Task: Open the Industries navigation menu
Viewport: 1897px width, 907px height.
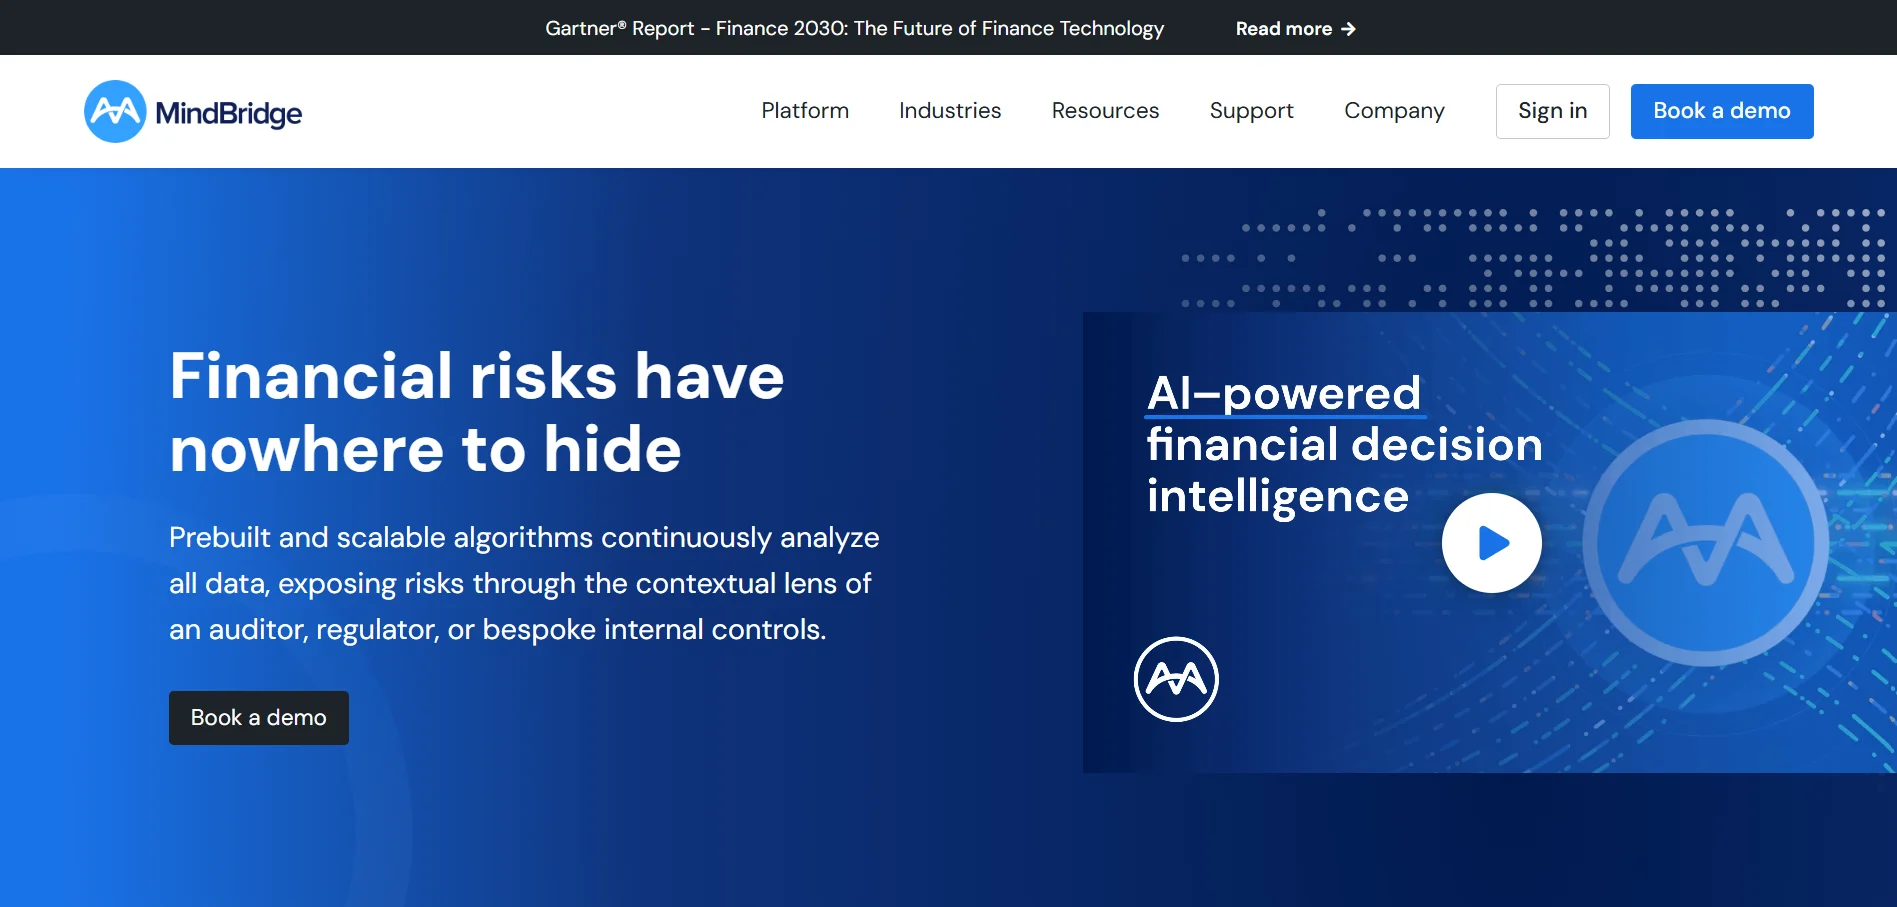Action: [x=950, y=111]
